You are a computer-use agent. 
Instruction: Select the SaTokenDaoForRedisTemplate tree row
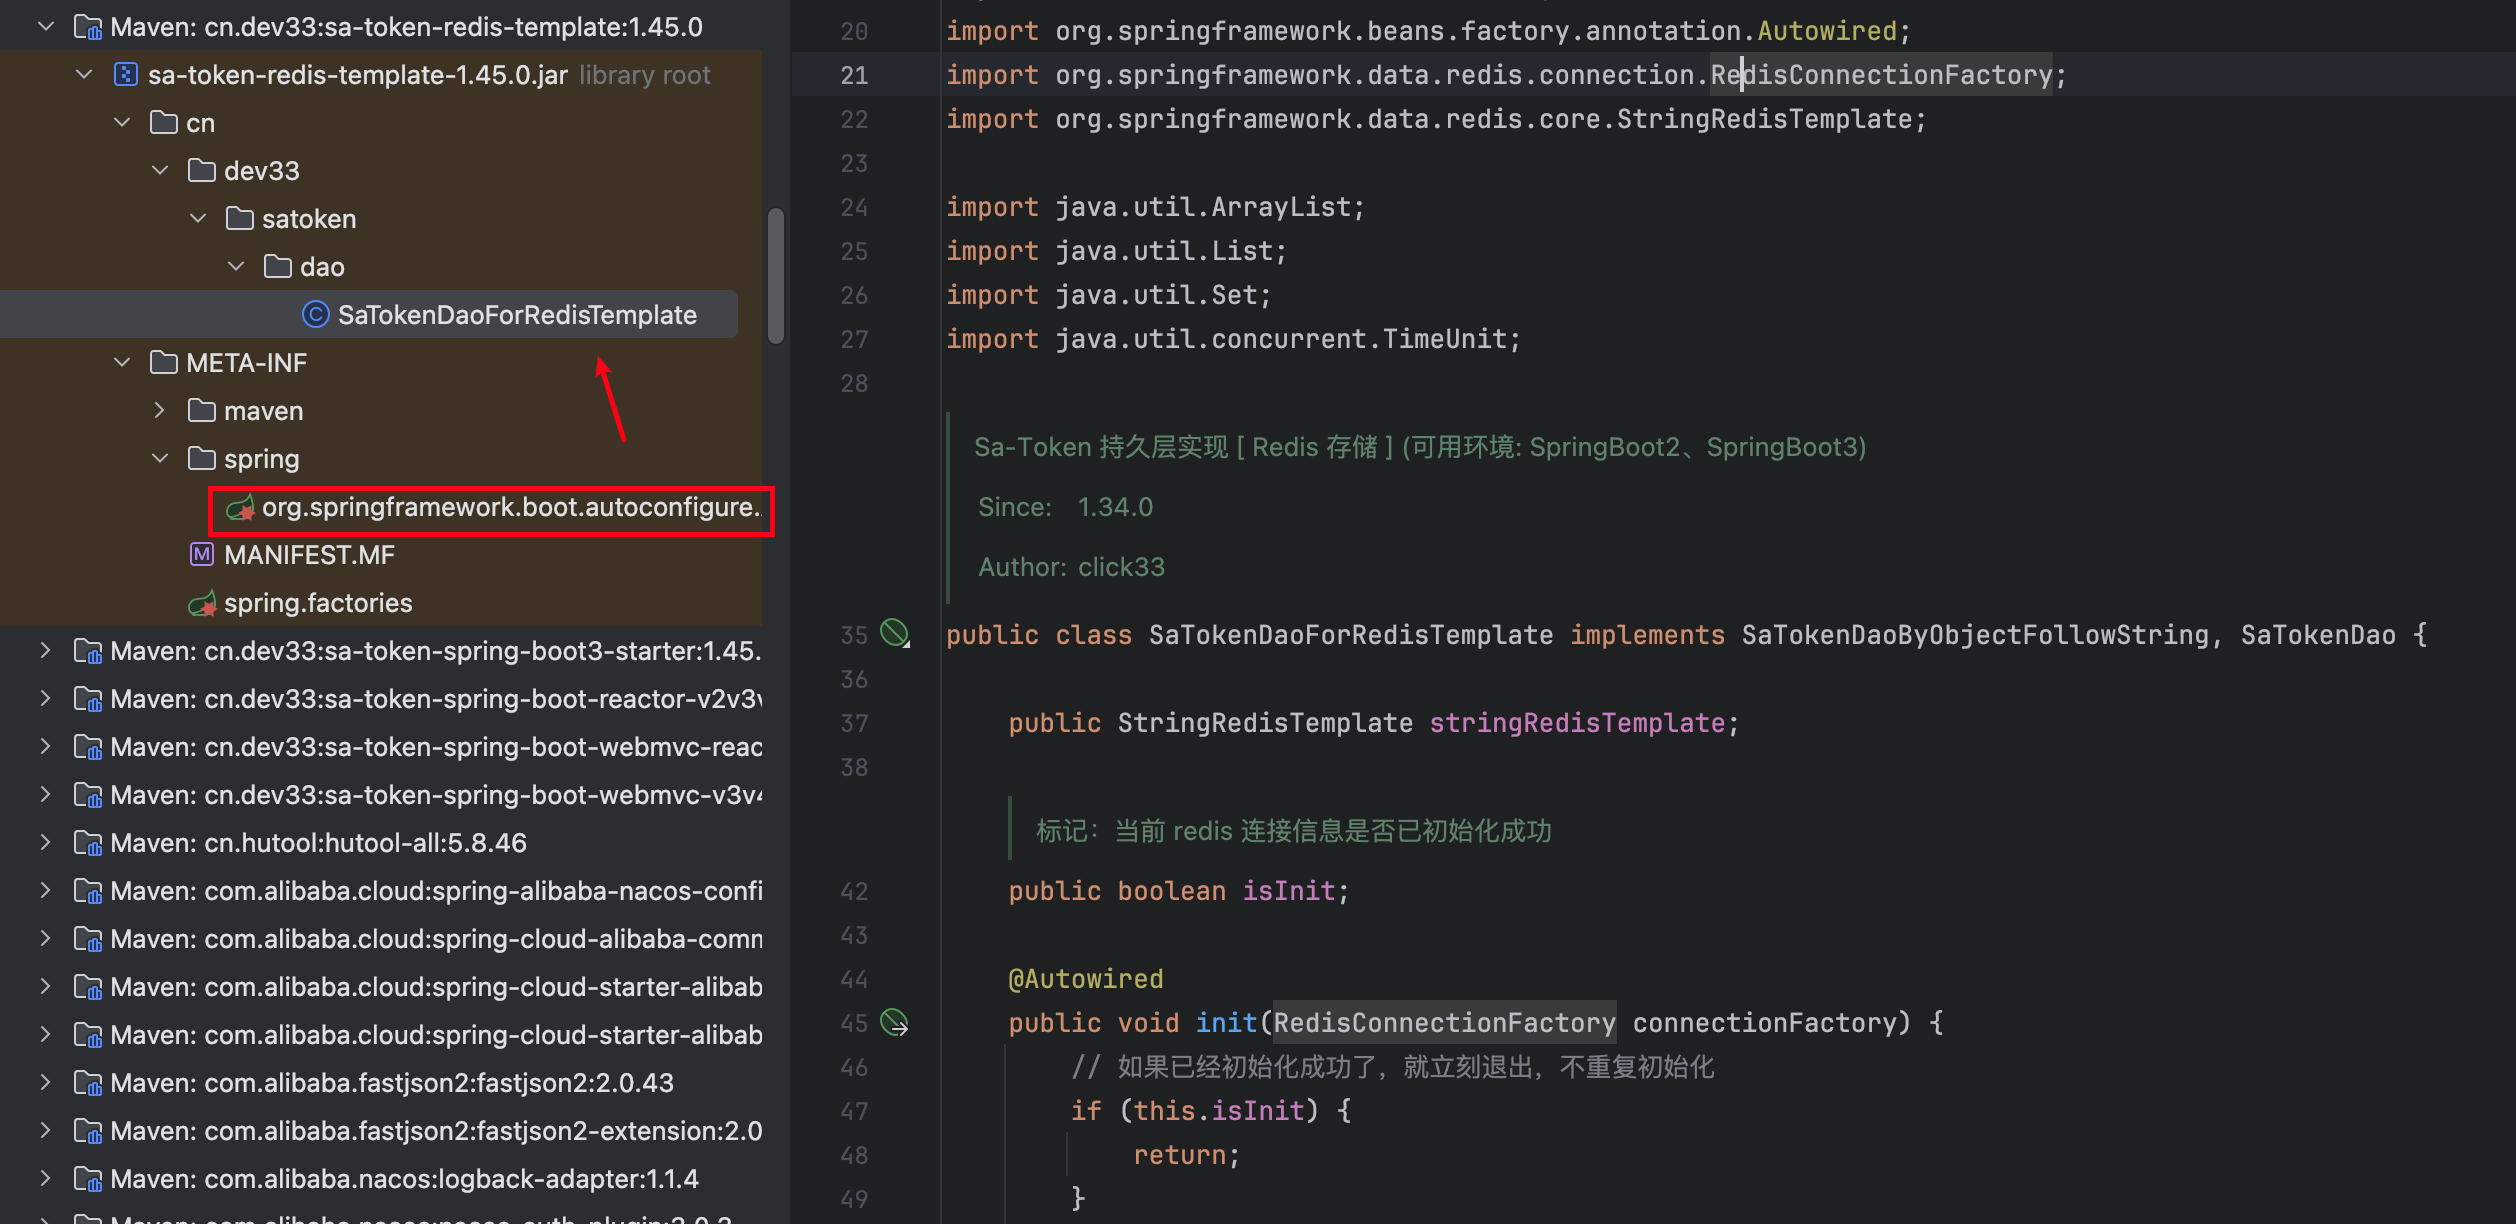tap(369, 315)
